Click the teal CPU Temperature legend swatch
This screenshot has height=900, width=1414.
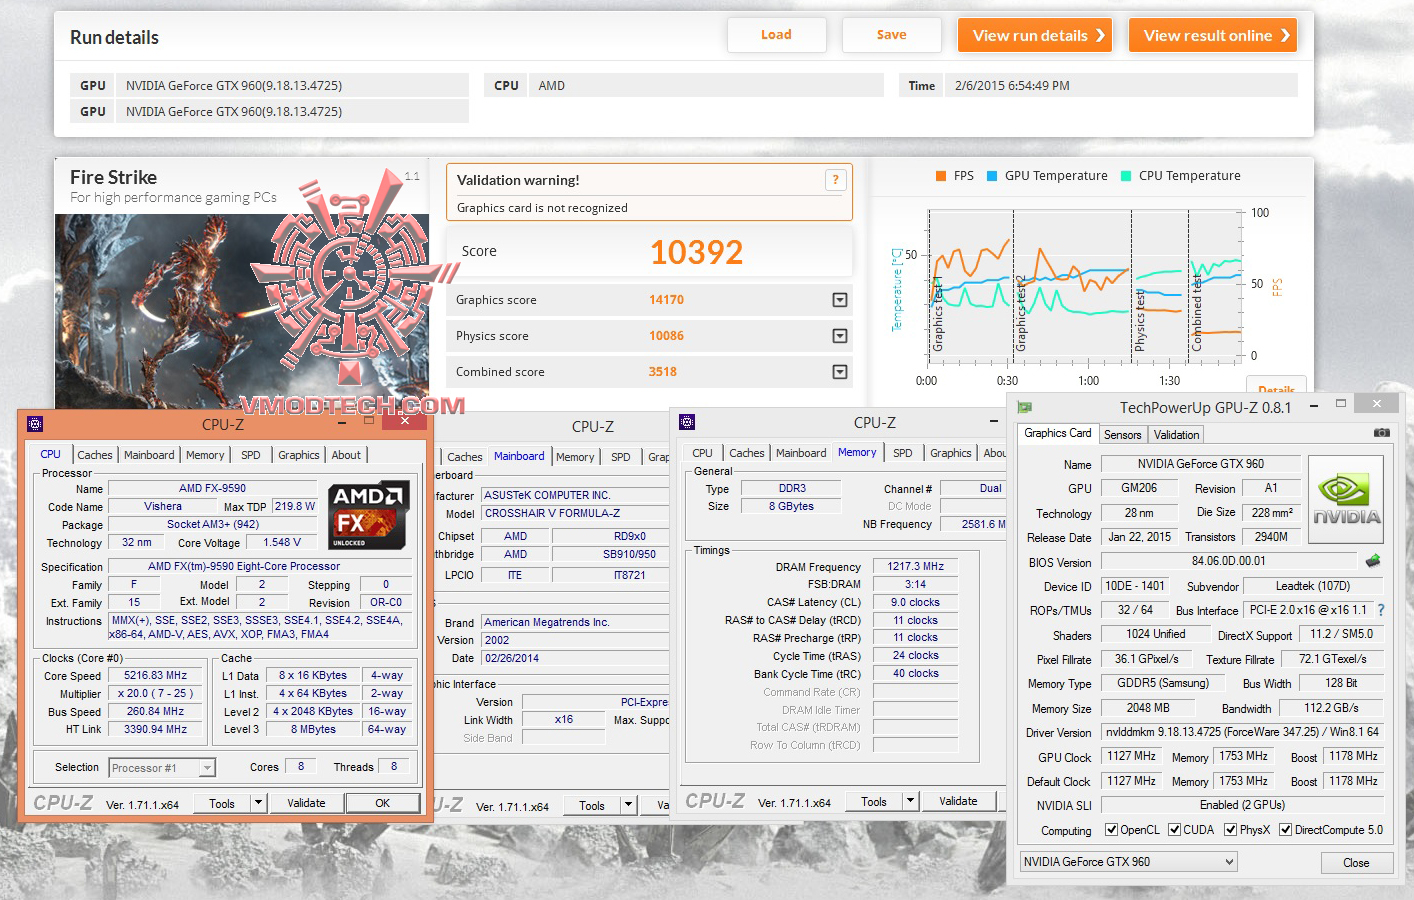[1126, 176]
